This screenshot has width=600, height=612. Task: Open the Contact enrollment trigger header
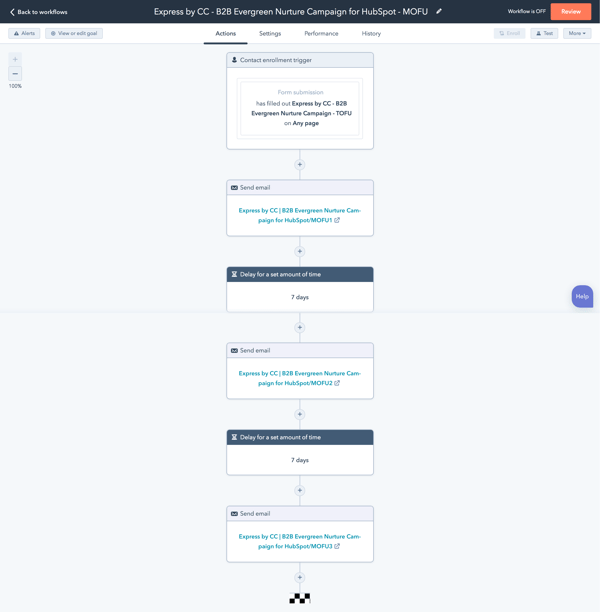coord(300,60)
